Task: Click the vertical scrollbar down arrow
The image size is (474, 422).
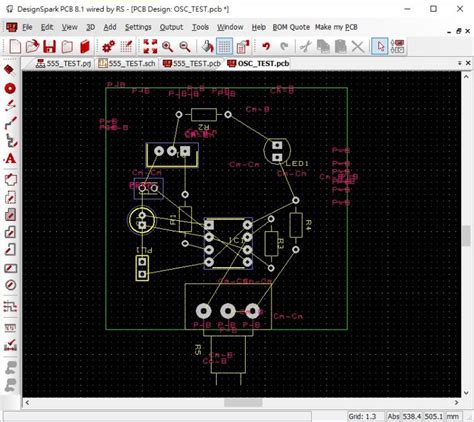Action: 466,393
